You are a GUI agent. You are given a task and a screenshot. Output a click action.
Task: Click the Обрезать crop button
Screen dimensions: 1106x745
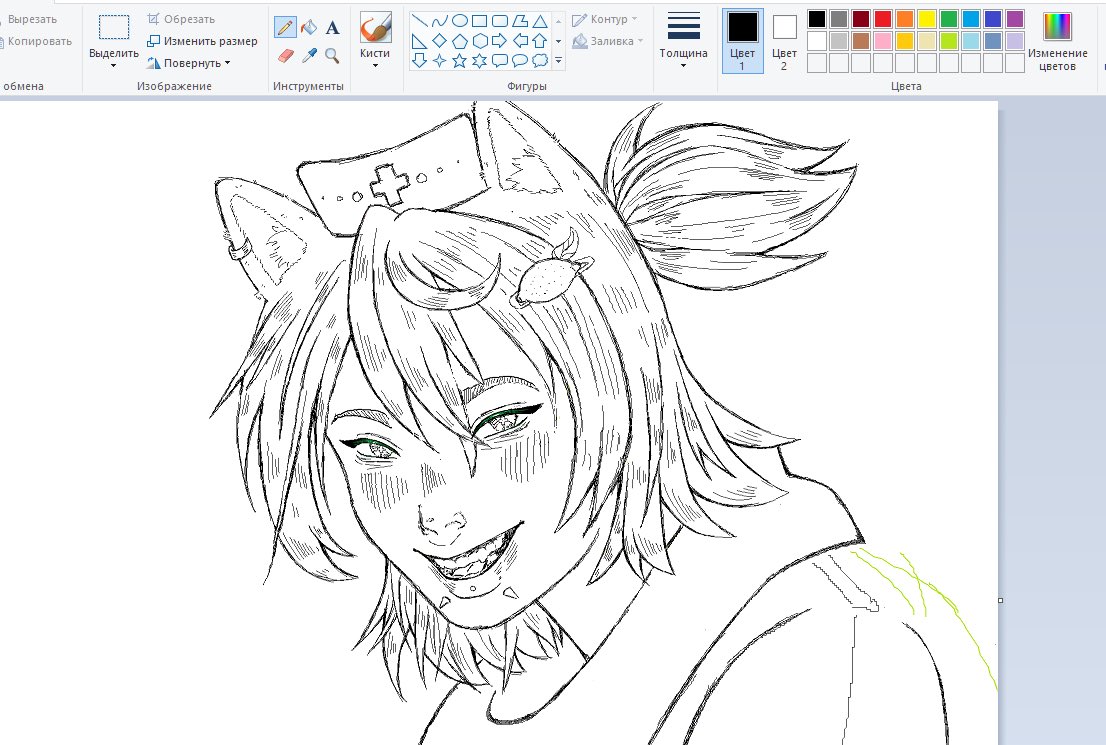pos(181,19)
